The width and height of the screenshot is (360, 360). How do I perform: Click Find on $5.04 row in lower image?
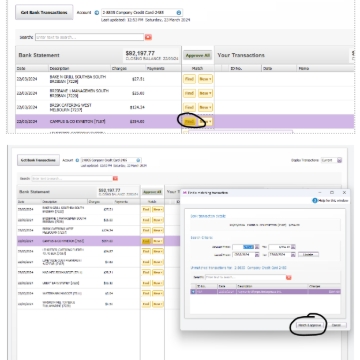coord(146,294)
